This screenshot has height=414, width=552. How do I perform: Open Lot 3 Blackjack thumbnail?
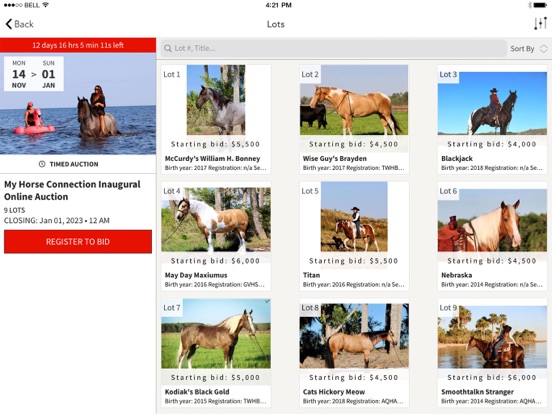coord(492,104)
